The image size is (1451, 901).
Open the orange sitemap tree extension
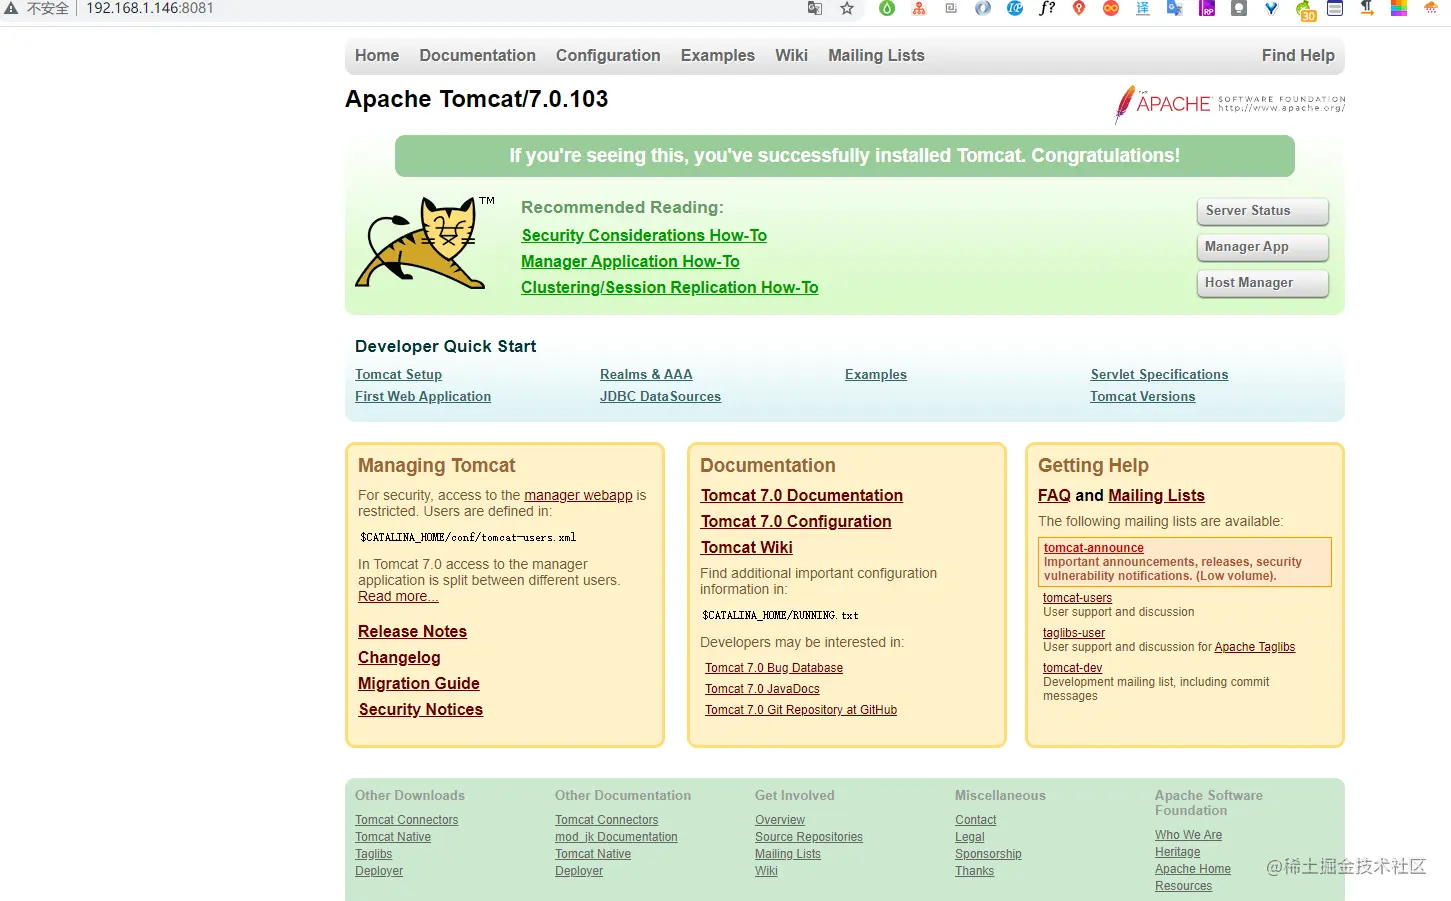point(919,8)
